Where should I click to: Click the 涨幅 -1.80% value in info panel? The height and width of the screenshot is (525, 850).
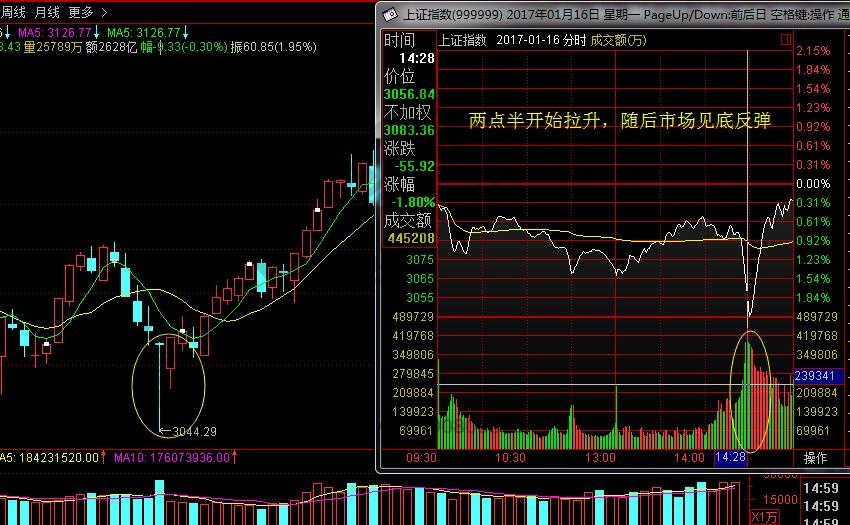coord(410,202)
